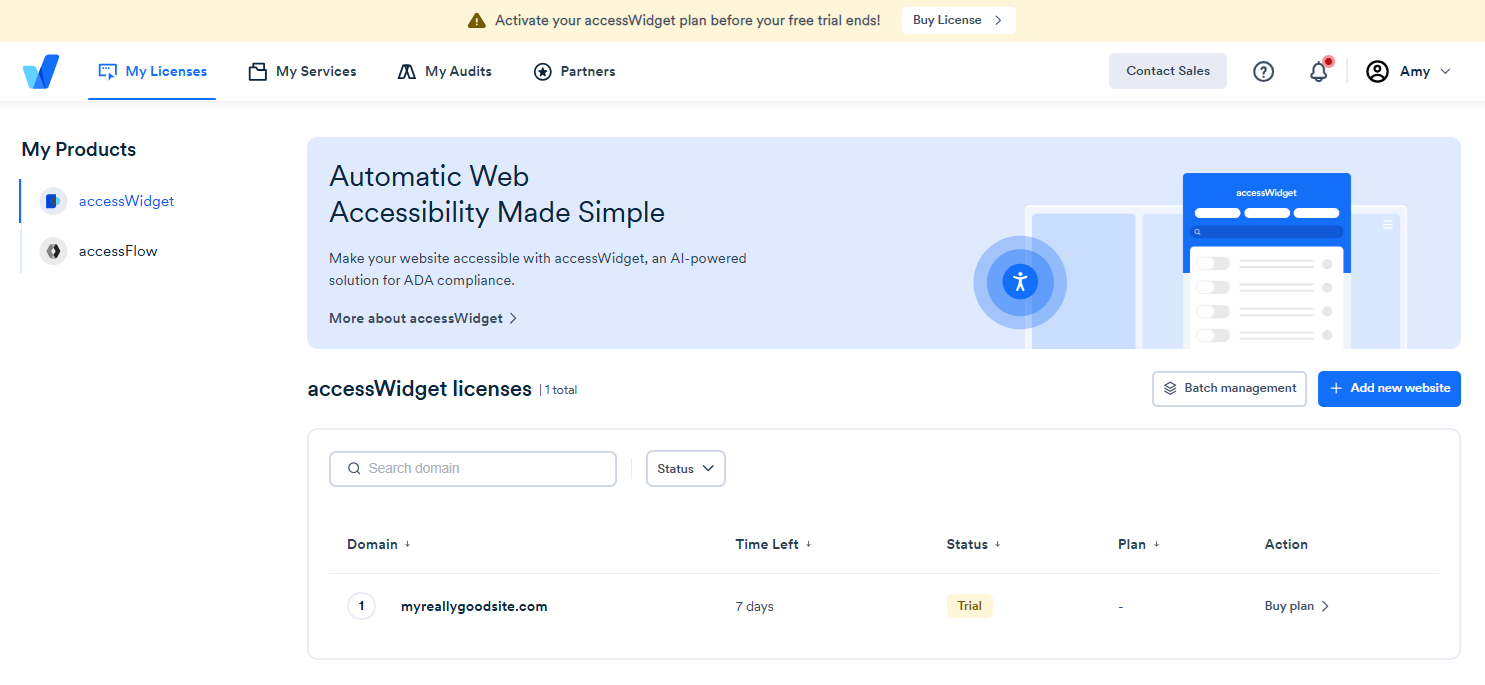Switch to My Audits tab
This screenshot has height=685, width=1485.
(444, 72)
